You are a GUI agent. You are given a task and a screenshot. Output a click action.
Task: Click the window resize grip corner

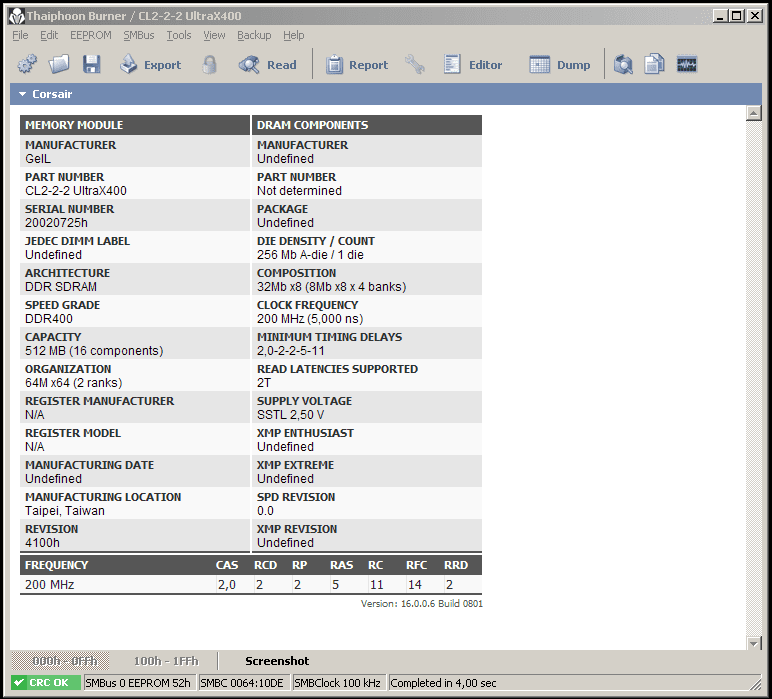[x=755, y=683]
